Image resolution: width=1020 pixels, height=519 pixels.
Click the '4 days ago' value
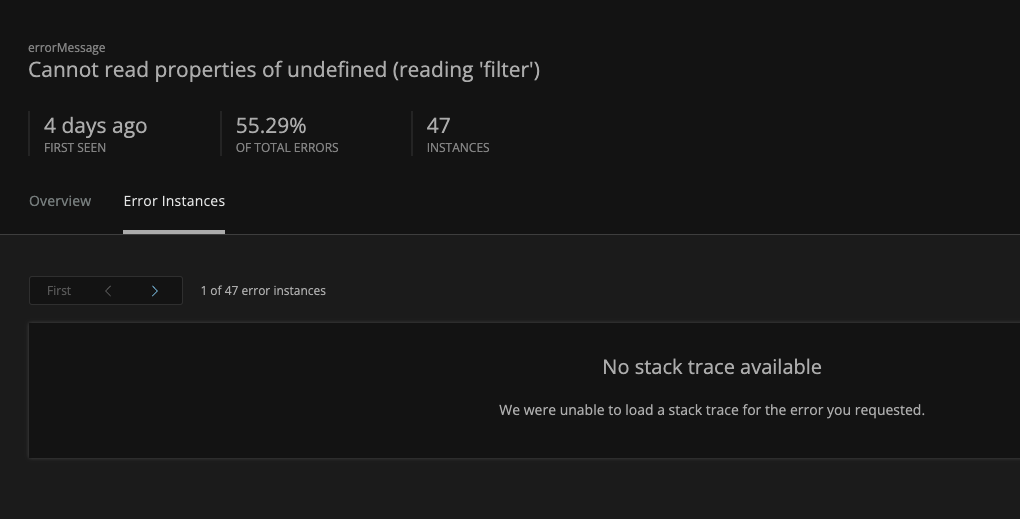pos(96,126)
